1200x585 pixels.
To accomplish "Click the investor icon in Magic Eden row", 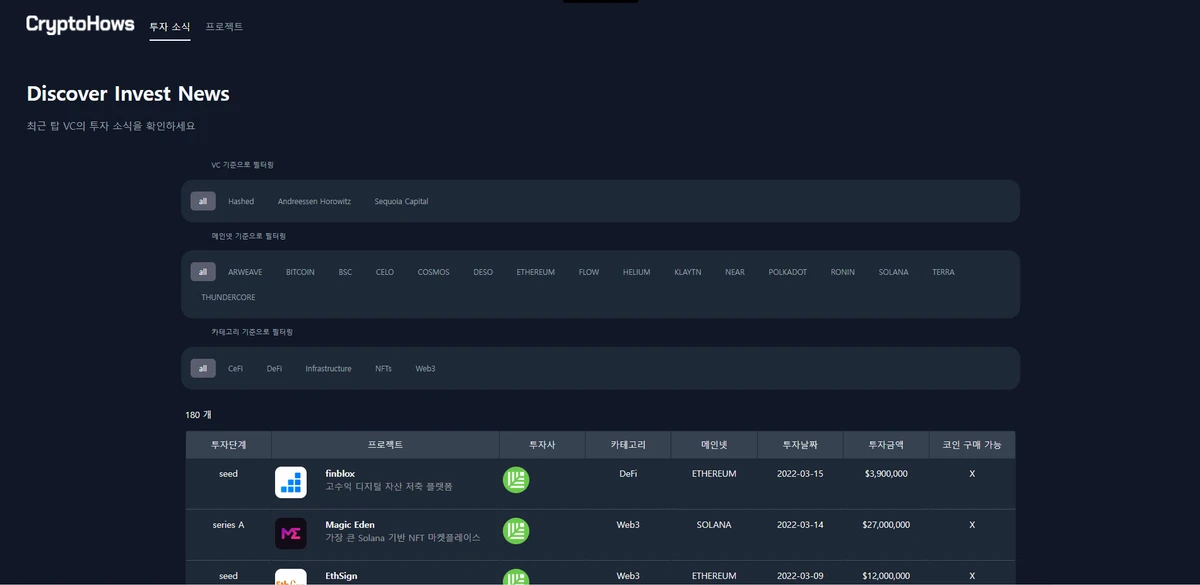I will click(516, 531).
